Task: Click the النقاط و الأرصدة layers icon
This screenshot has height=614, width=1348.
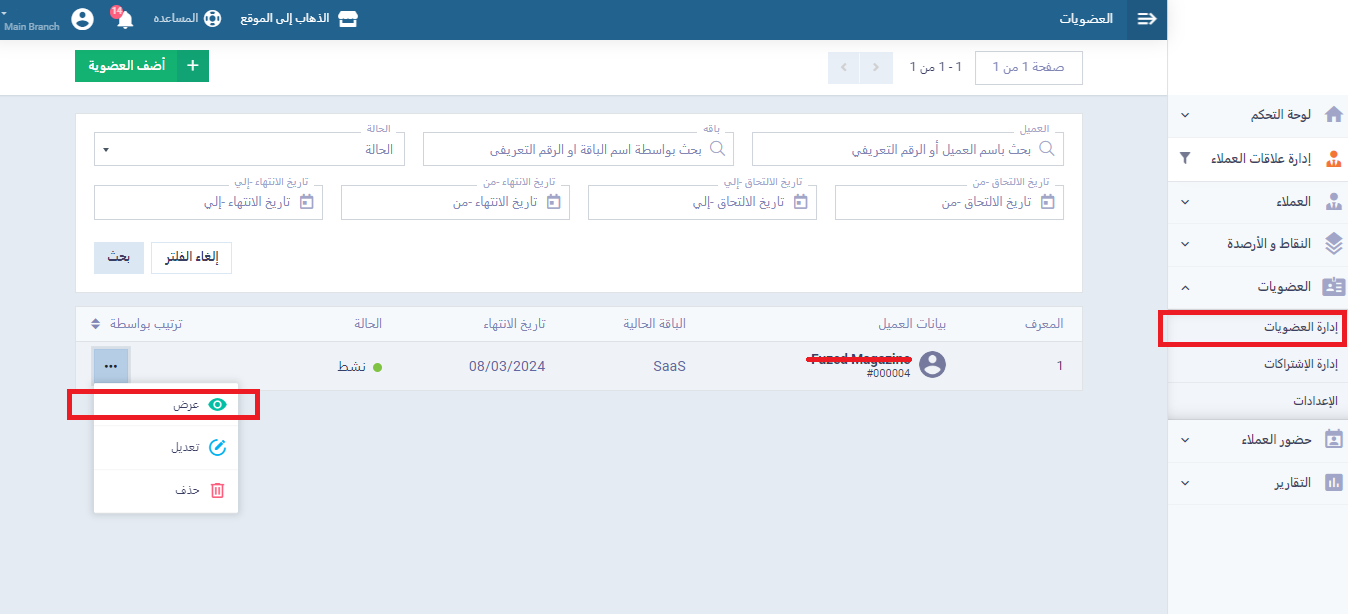Action: [x=1333, y=243]
